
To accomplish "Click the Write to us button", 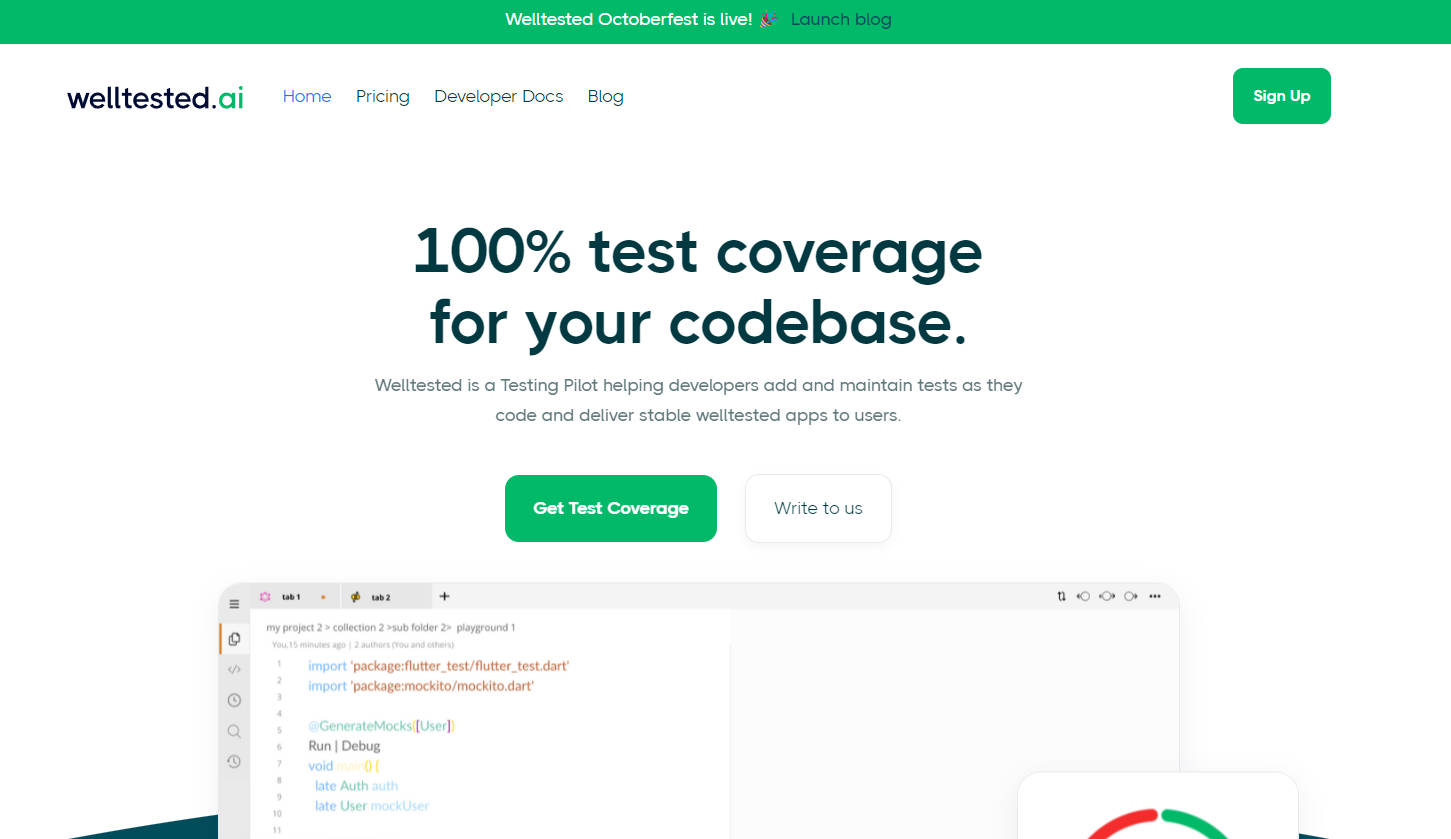I will coord(818,508).
